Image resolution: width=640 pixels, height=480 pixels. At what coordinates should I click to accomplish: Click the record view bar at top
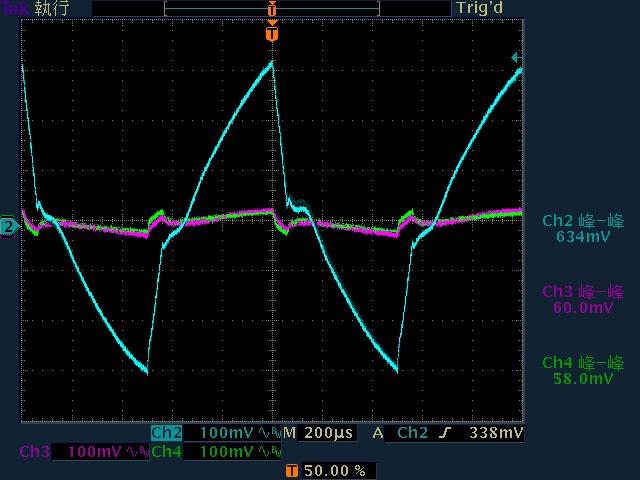click(x=272, y=8)
